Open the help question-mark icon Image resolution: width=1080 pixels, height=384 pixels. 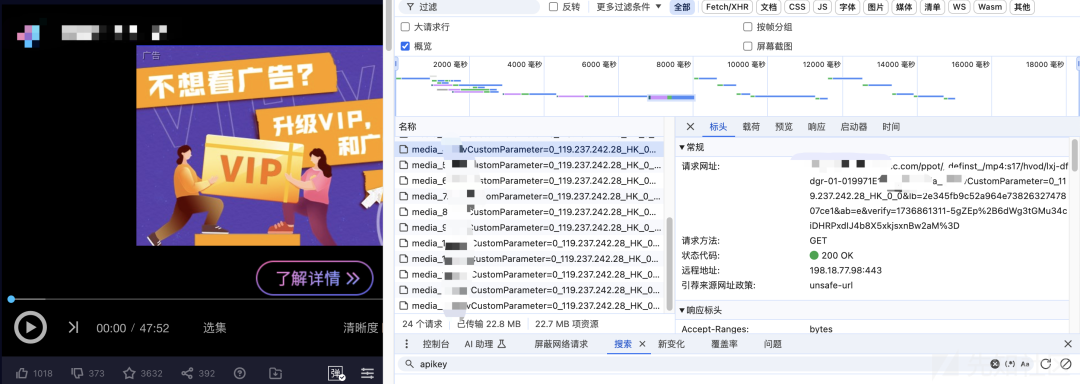click(x=240, y=373)
